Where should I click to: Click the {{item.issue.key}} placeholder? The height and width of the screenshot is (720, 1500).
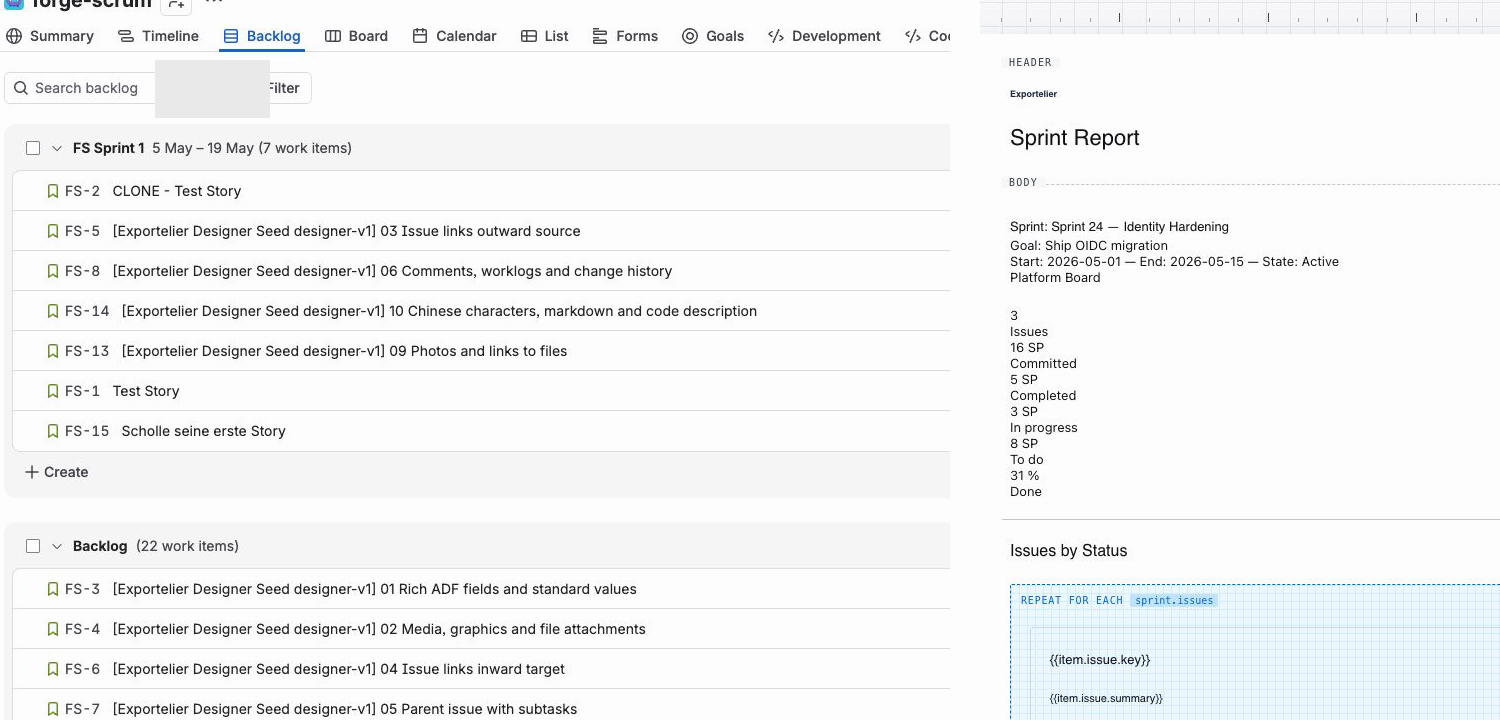pyautogui.click(x=1100, y=660)
